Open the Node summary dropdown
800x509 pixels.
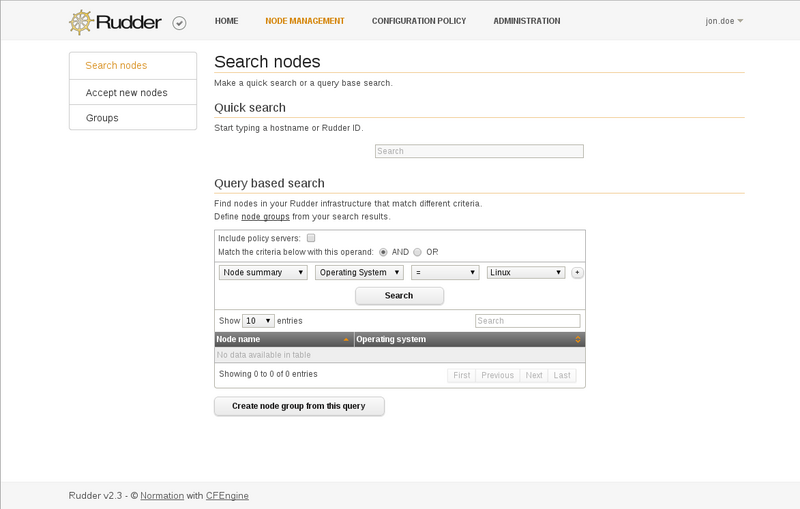[x=263, y=272]
